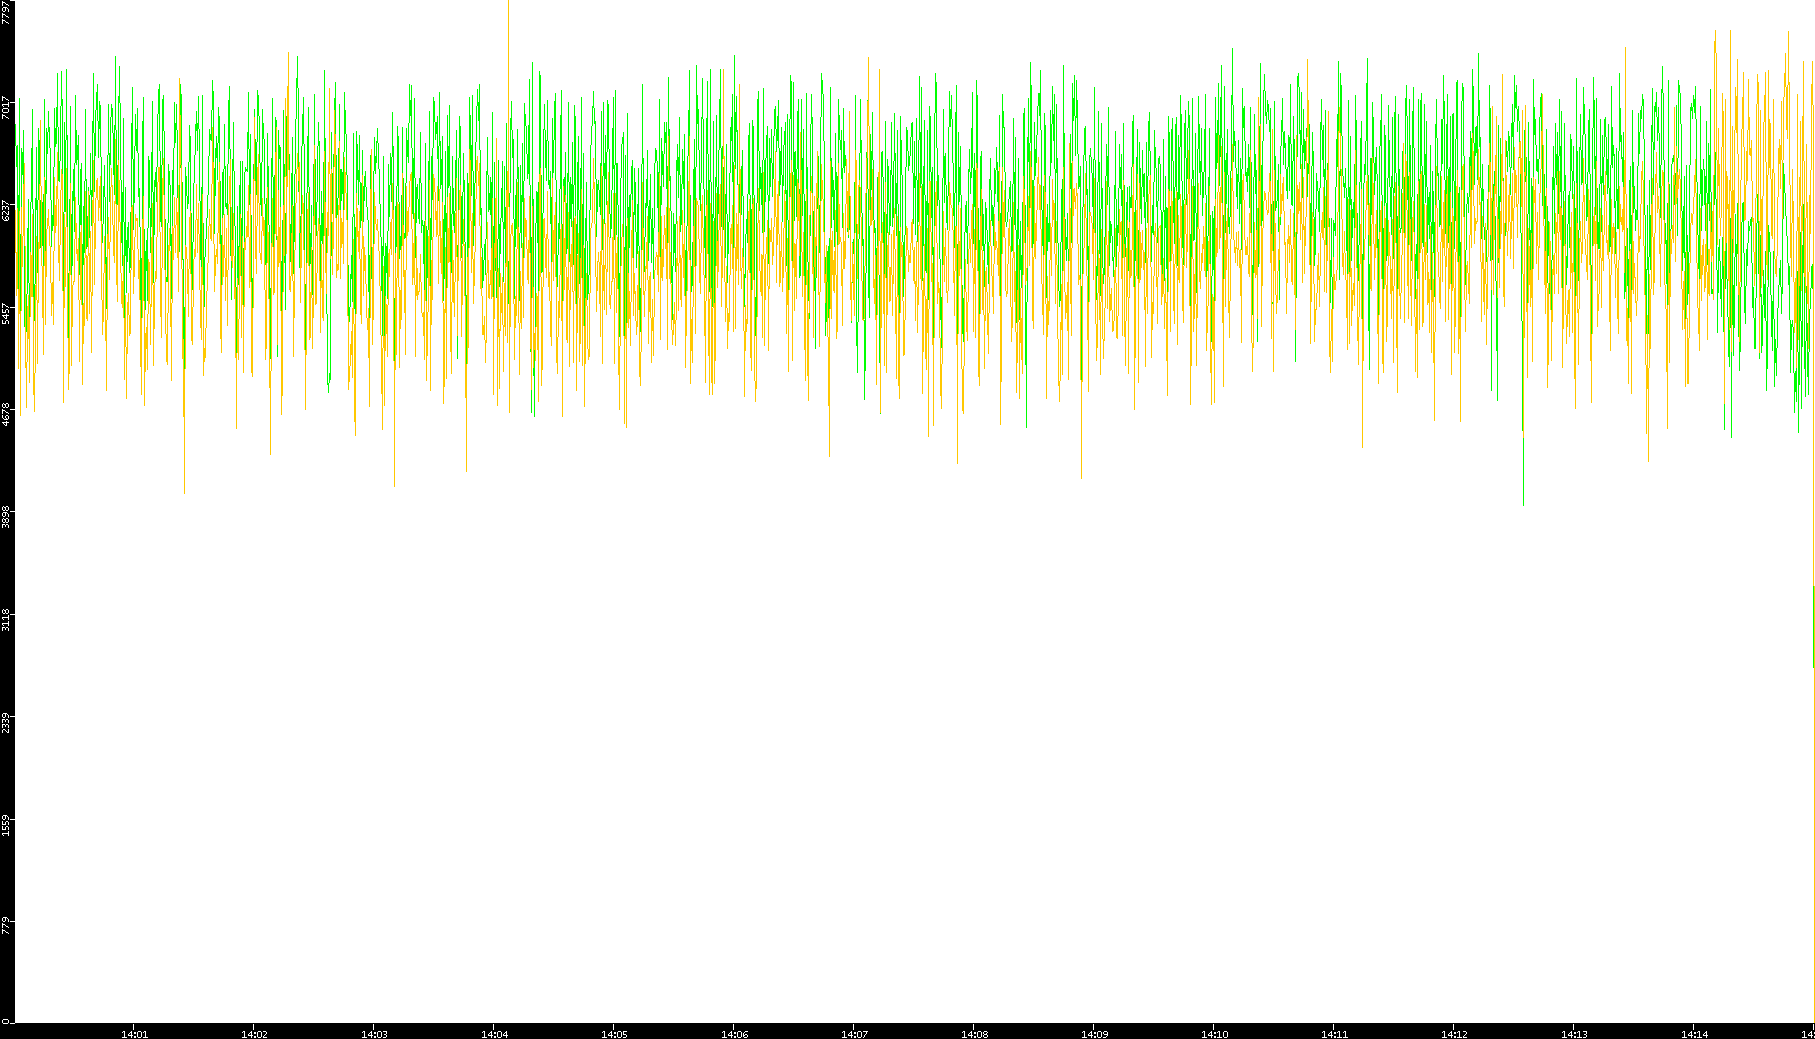1815x1039 pixels.
Task: Click the 14:01 time axis label
Action: 134,1033
